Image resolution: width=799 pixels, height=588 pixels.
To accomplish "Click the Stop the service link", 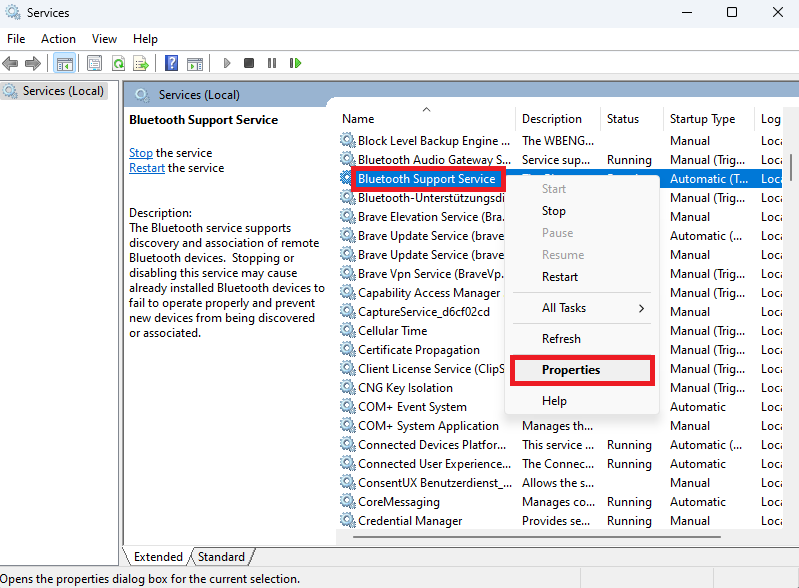I will tap(141, 153).
